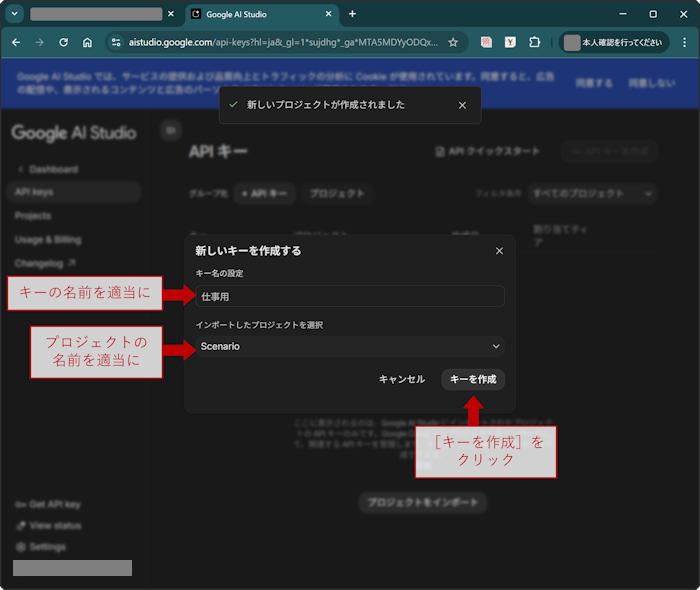Click the Y extension icon in toolbar
Viewport: 700px width, 590px height.
coord(510,43)
